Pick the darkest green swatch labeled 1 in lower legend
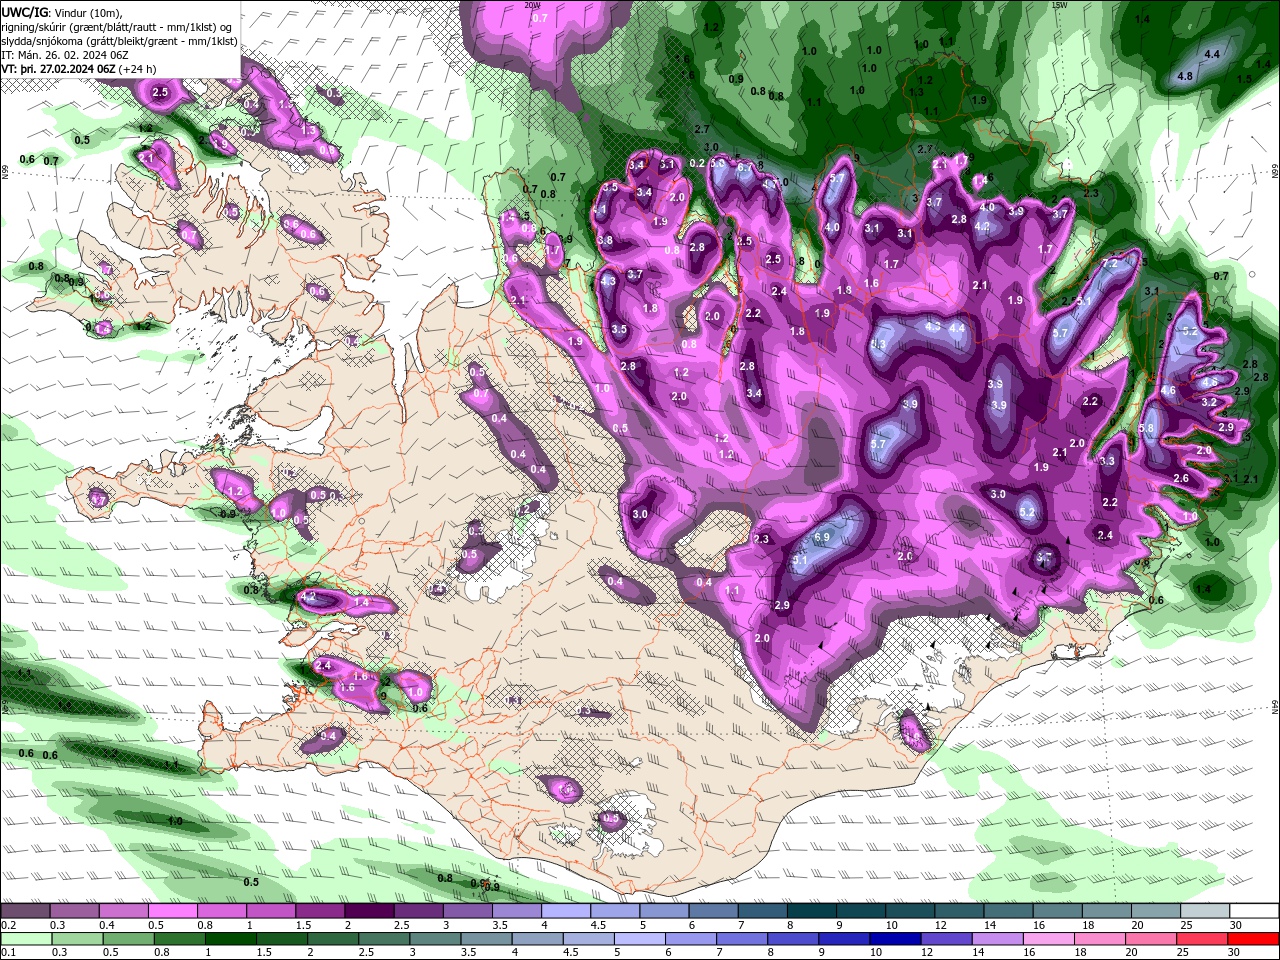The width and height of the screenshot is (1280, 960). click(x=231, y=939)
